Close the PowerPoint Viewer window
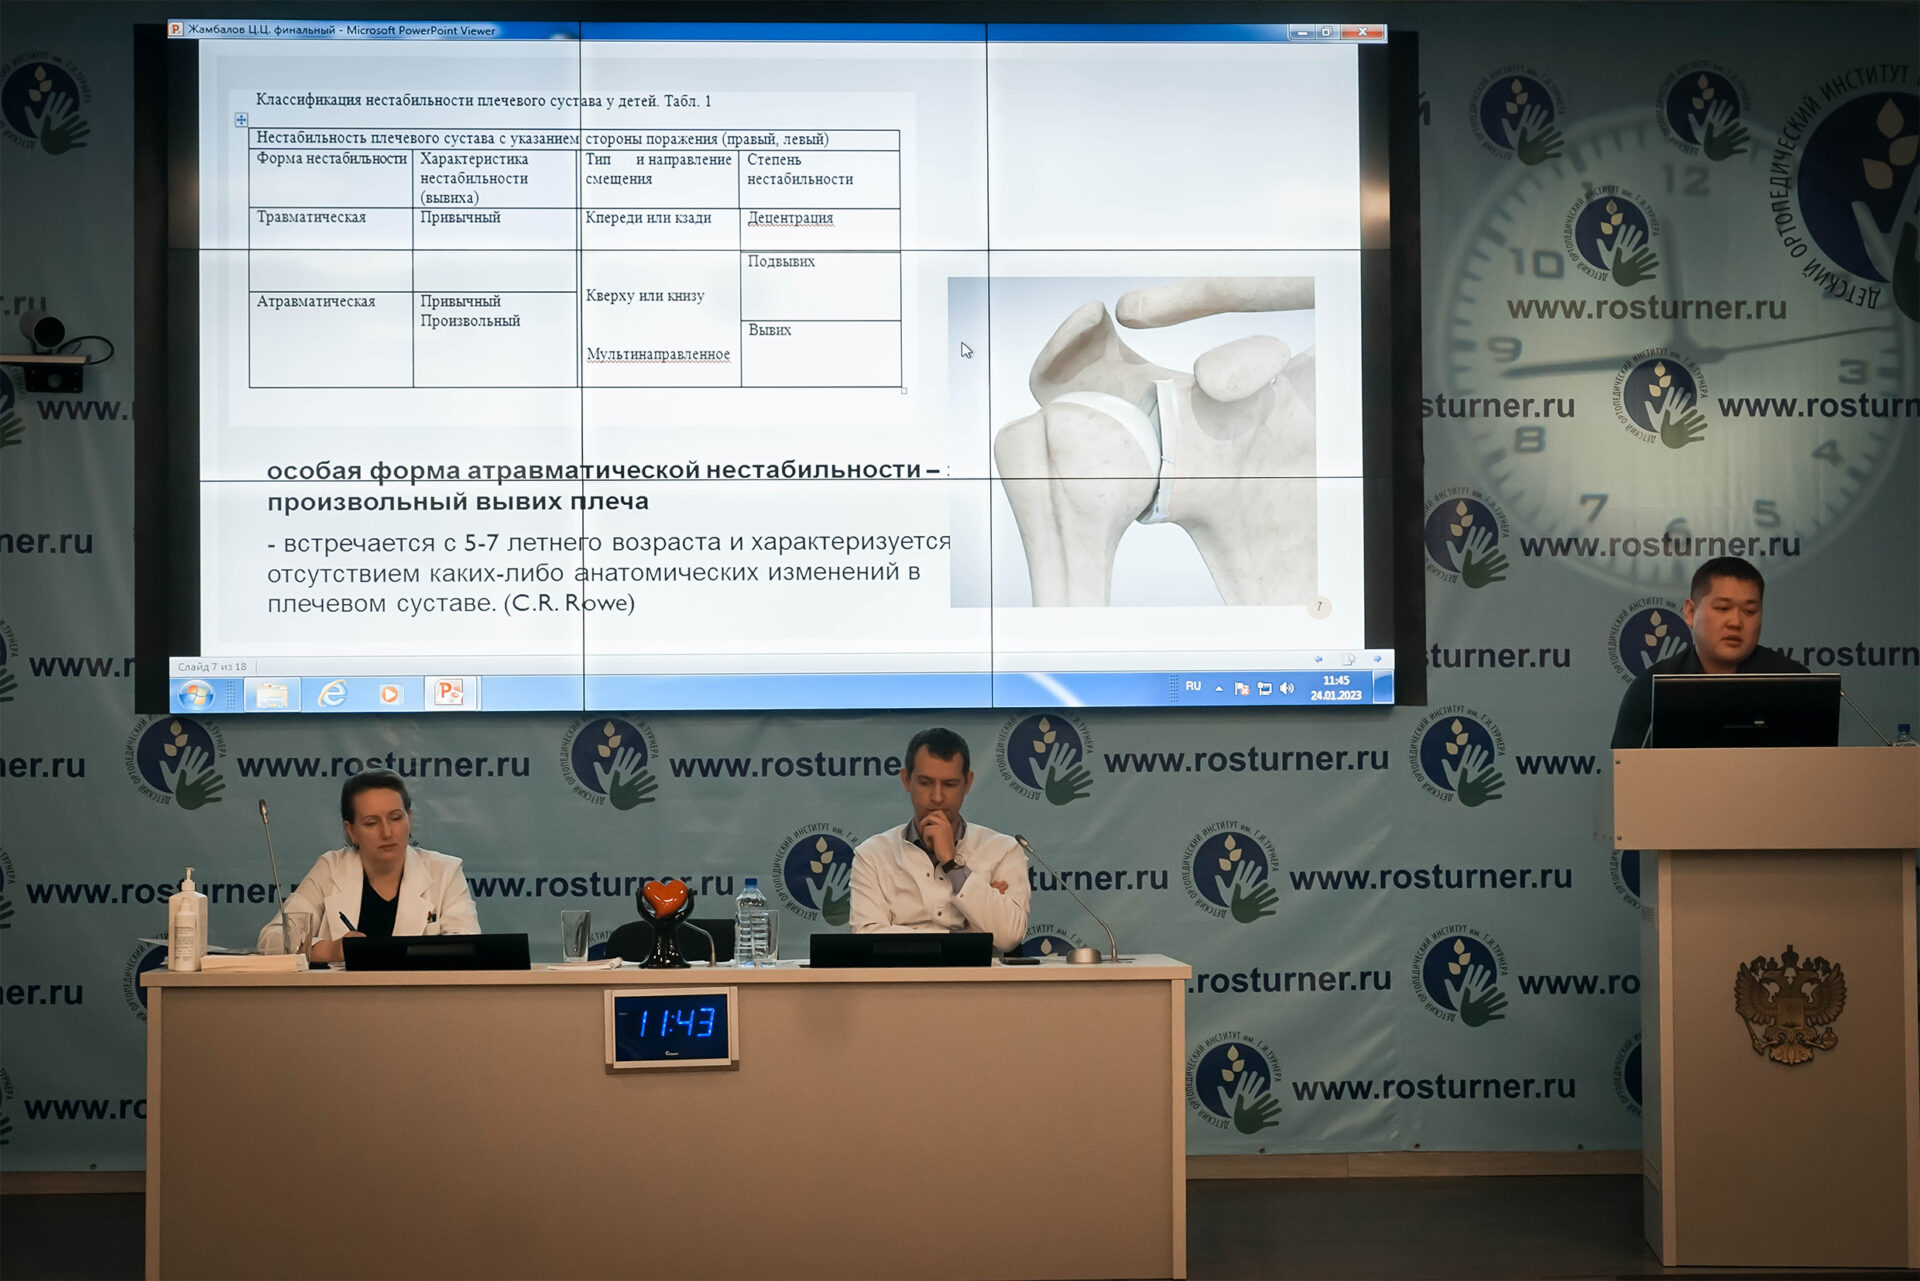The height and width of the screenshot is (1281, 1920). click(1362, 32)
